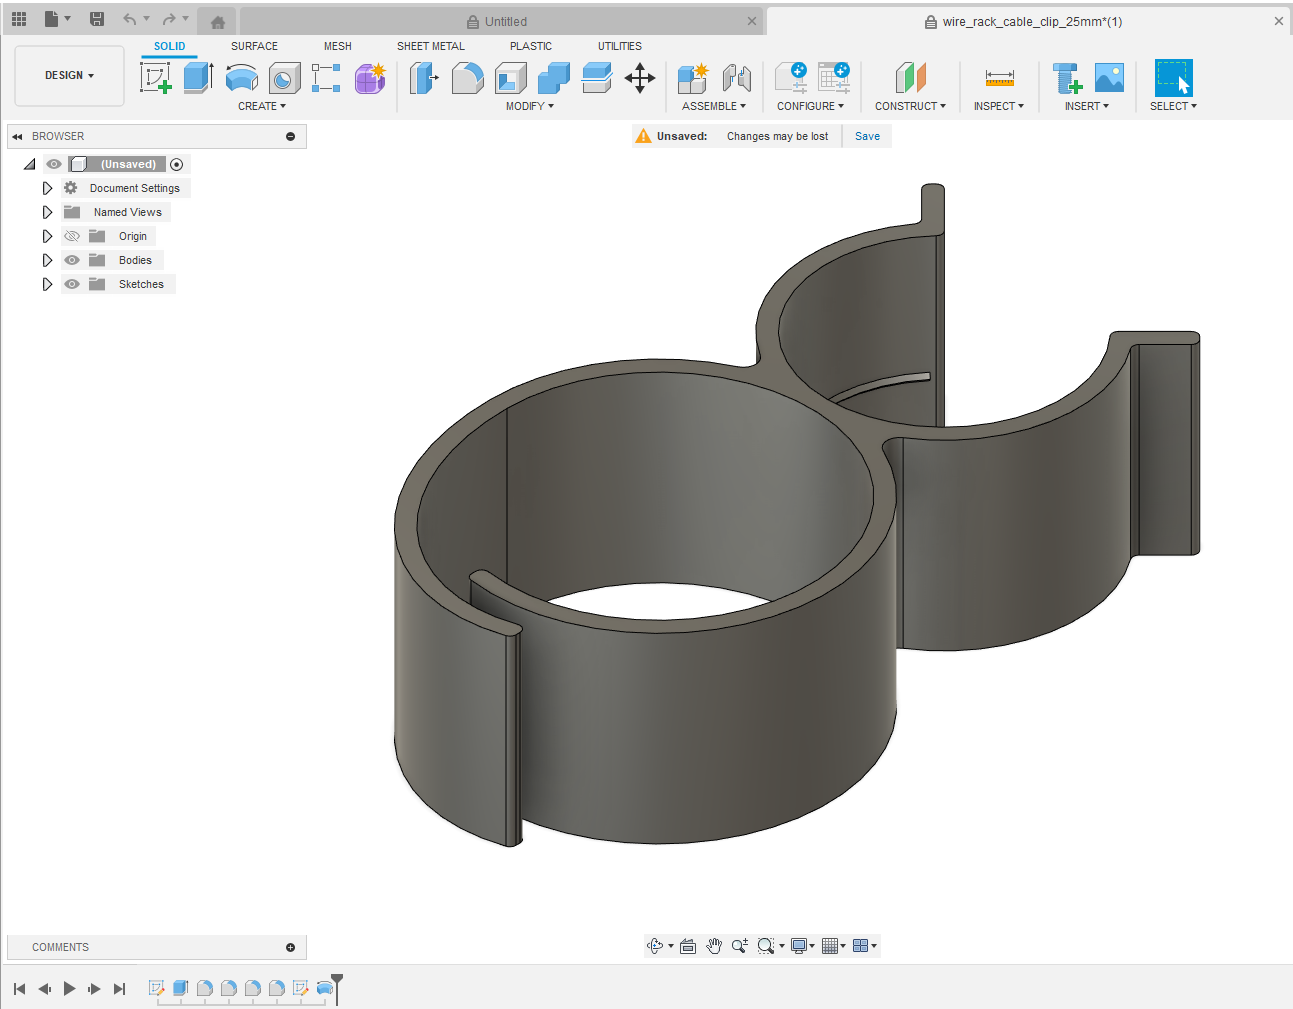Open the ASSEMBLE dropdown menu
This screenshot has height=1009, width=1293.
[714, 106]
